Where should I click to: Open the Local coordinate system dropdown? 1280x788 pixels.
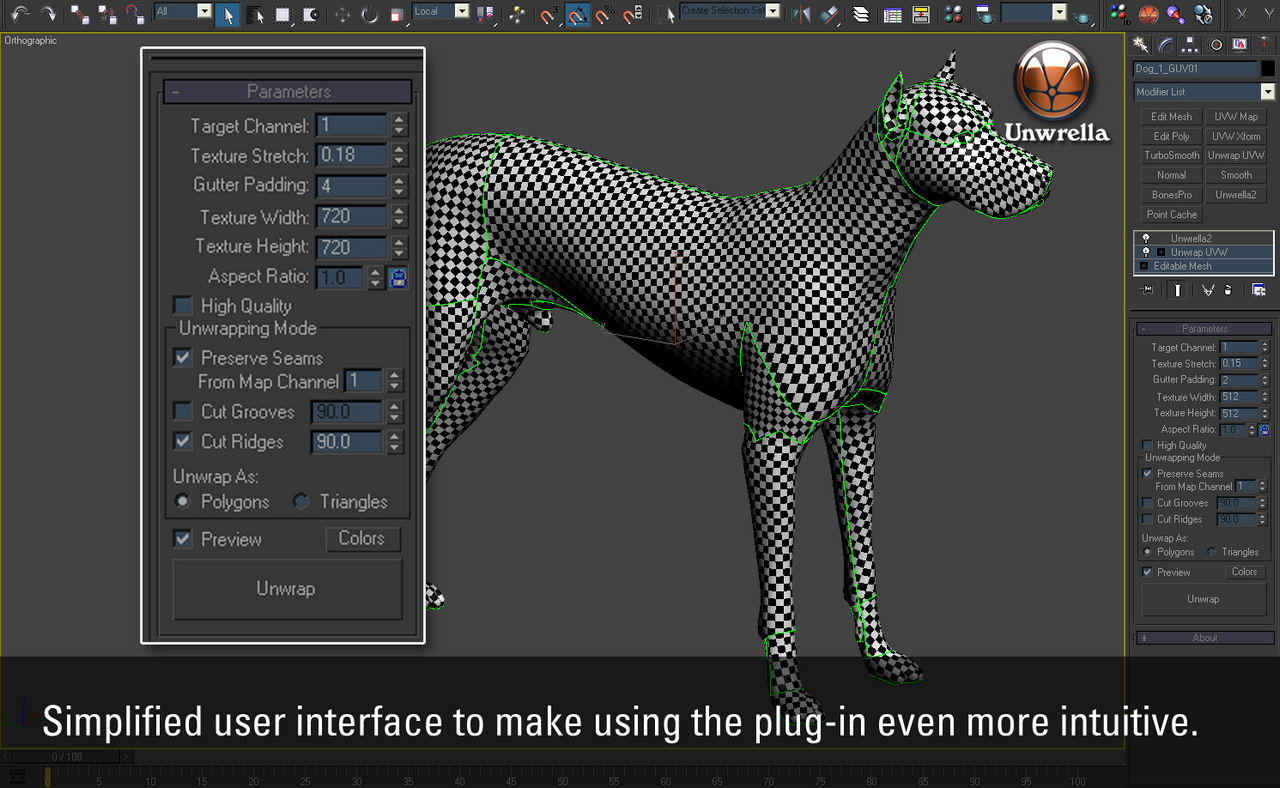point(461,11)
